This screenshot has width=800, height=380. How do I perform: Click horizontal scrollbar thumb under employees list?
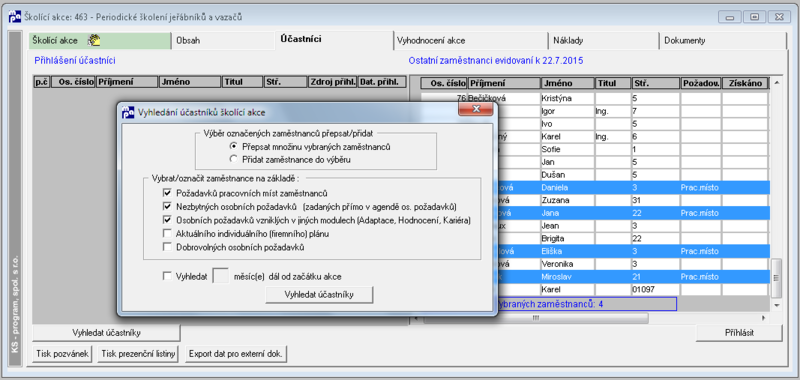point(536,318)
